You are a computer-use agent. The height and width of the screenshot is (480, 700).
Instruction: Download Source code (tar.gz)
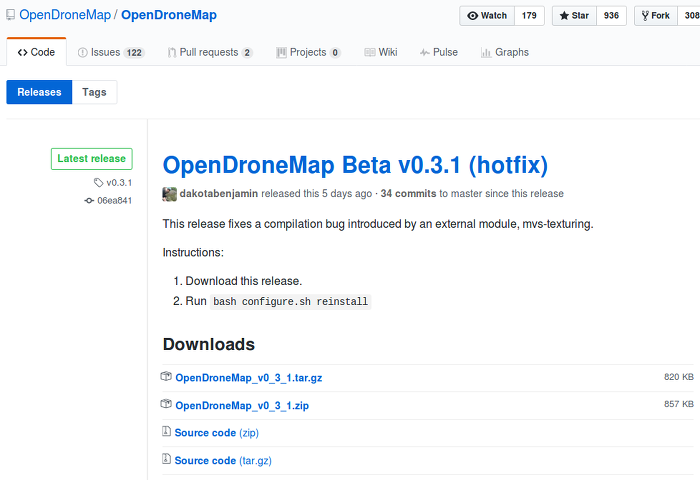(x=223, y=460)
